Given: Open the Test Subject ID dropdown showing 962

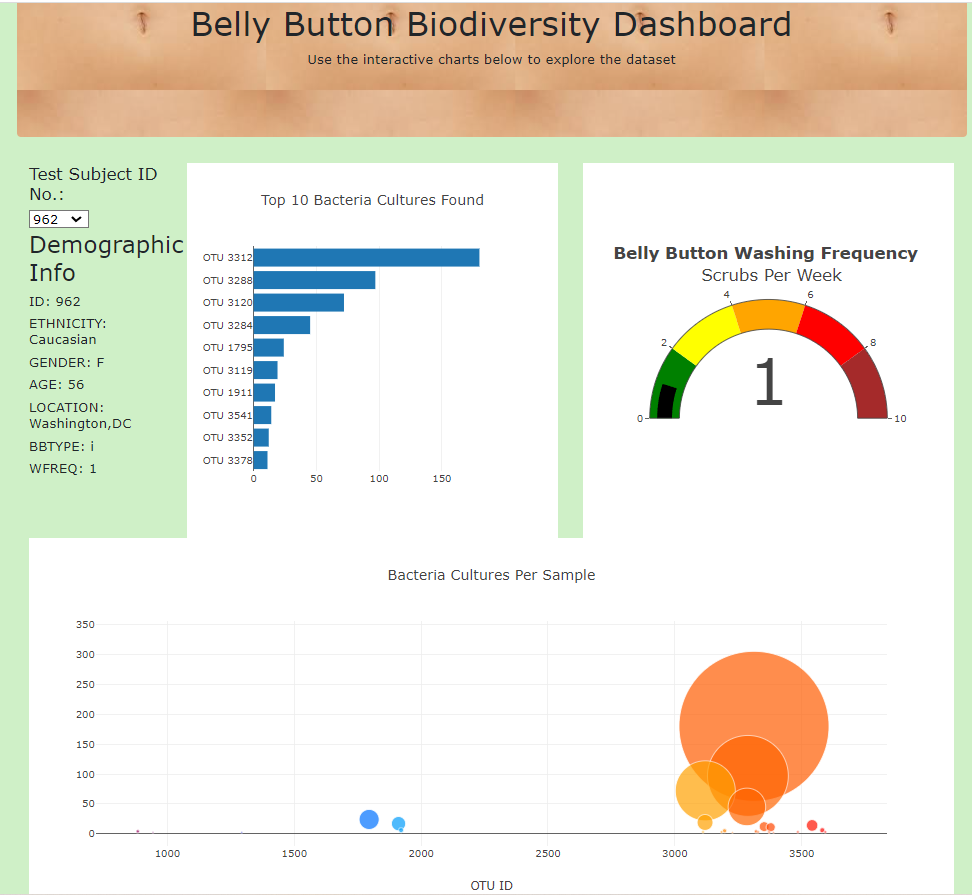Looking at the screenshot, I should tap(59, 219).
